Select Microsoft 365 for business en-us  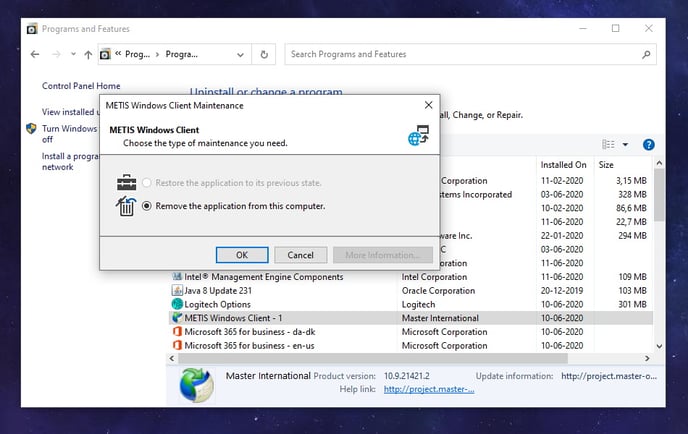[411, 345]
